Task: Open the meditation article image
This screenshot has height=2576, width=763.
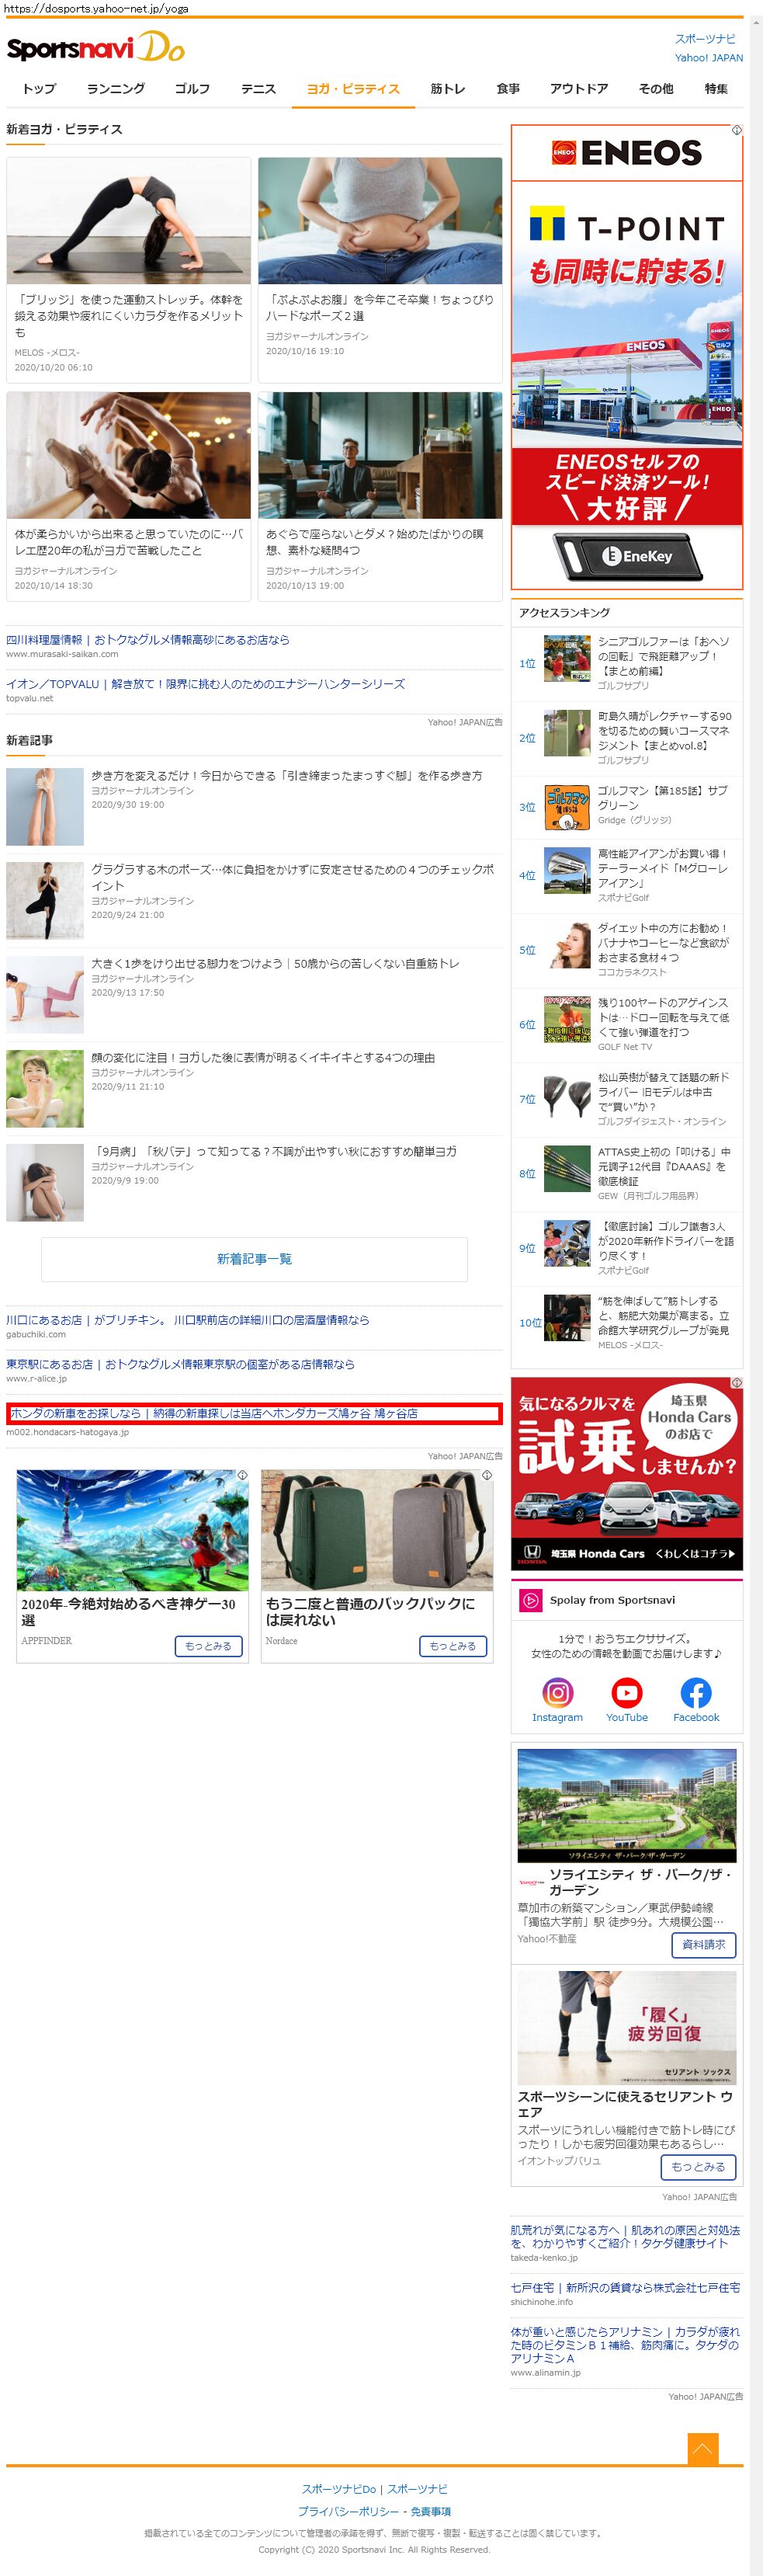Action: pos(380,455)
